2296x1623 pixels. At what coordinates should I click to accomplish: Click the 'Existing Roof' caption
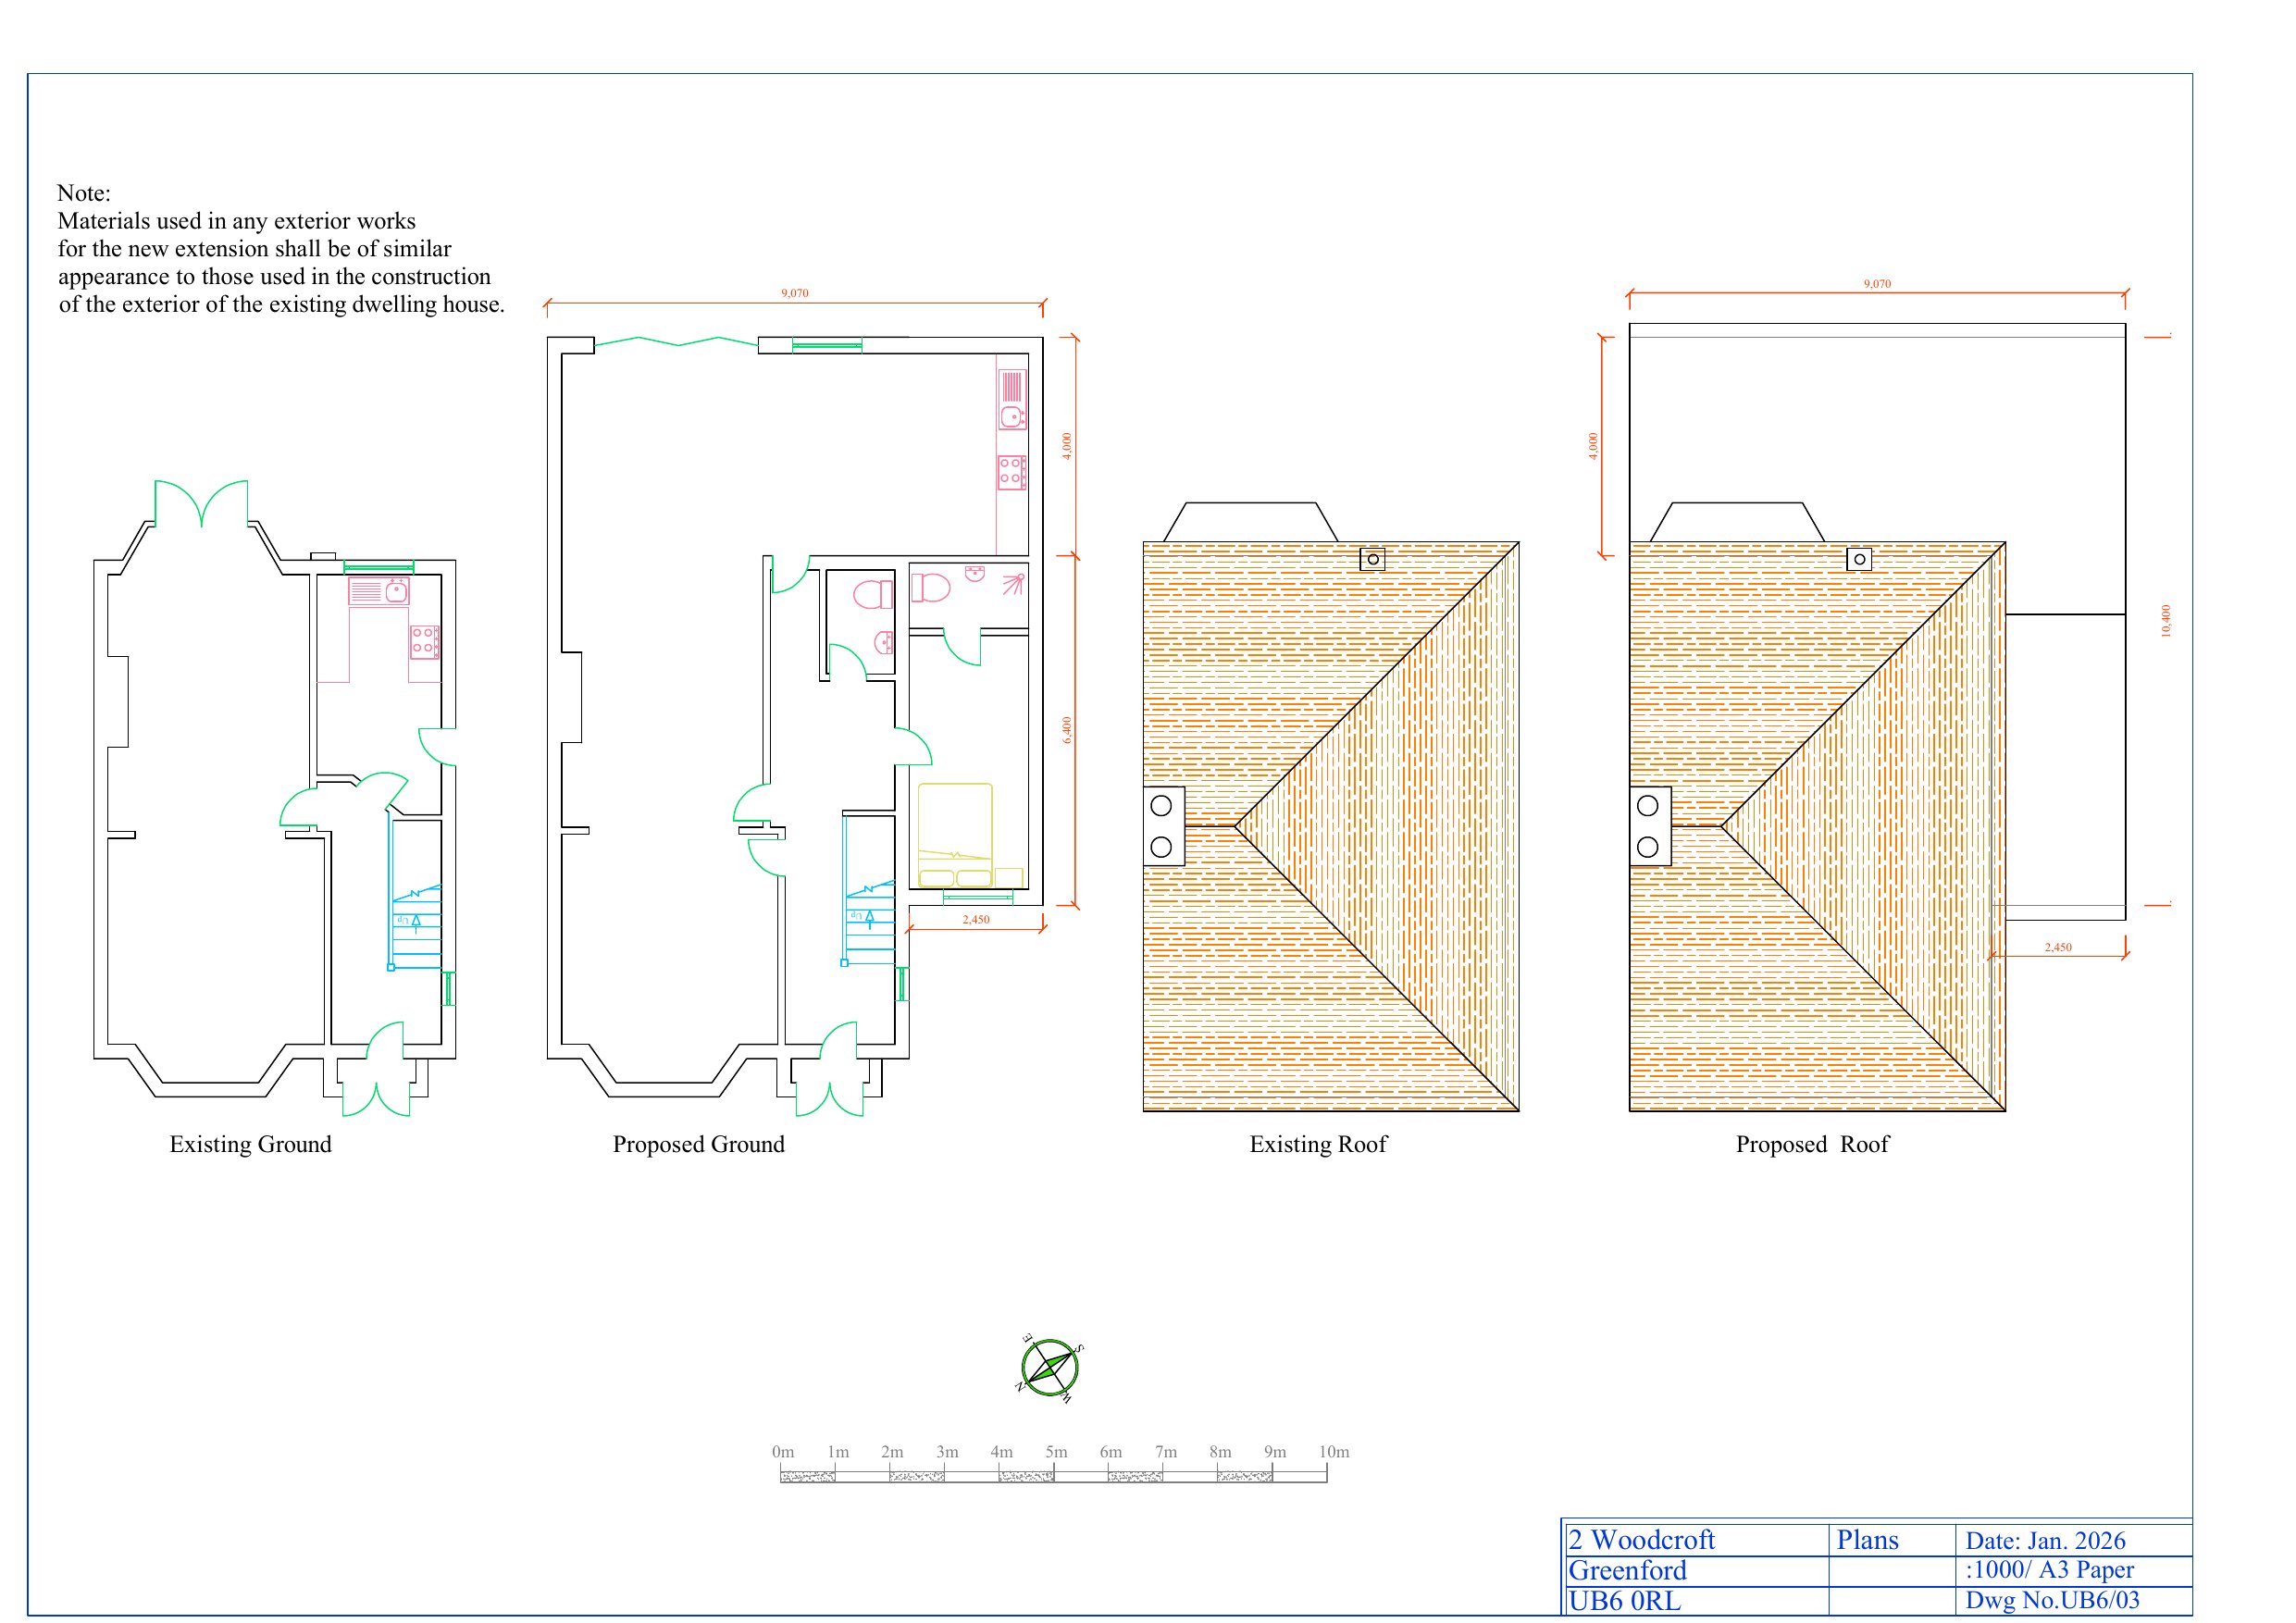pyautogui.click(x=1318, y=1145)
